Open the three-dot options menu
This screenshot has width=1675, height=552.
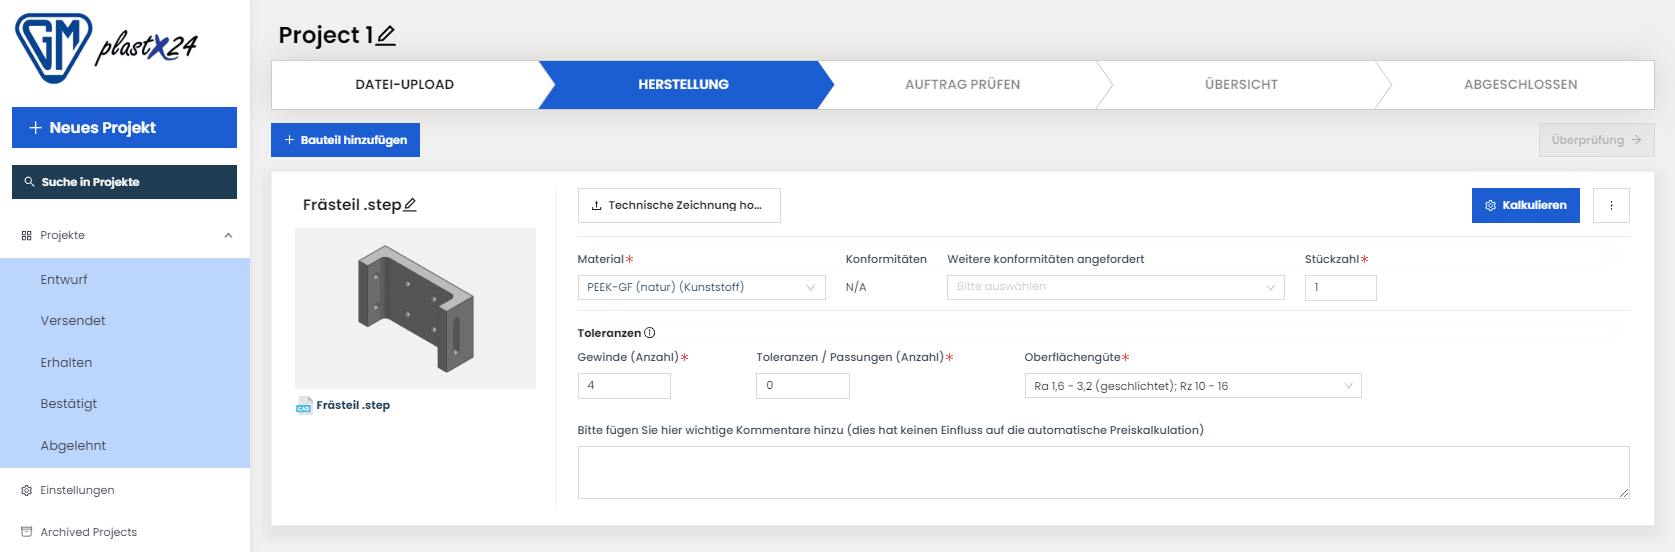click(x=1611, y=205)
